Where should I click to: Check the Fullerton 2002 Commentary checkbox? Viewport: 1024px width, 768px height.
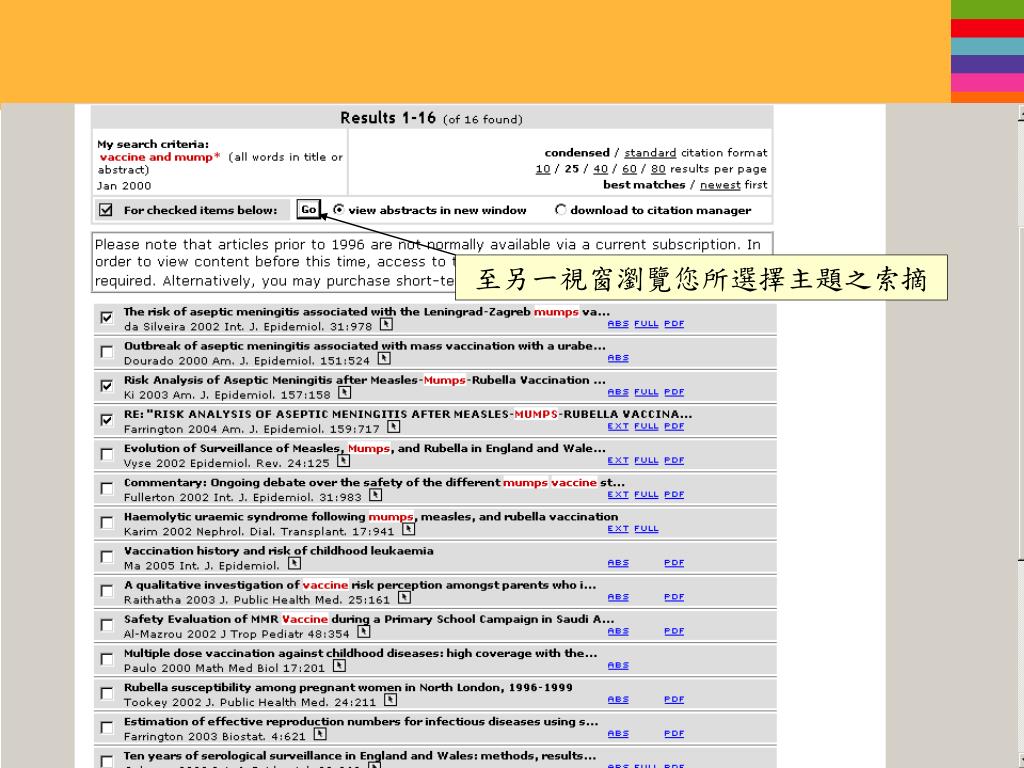point(106,488)
